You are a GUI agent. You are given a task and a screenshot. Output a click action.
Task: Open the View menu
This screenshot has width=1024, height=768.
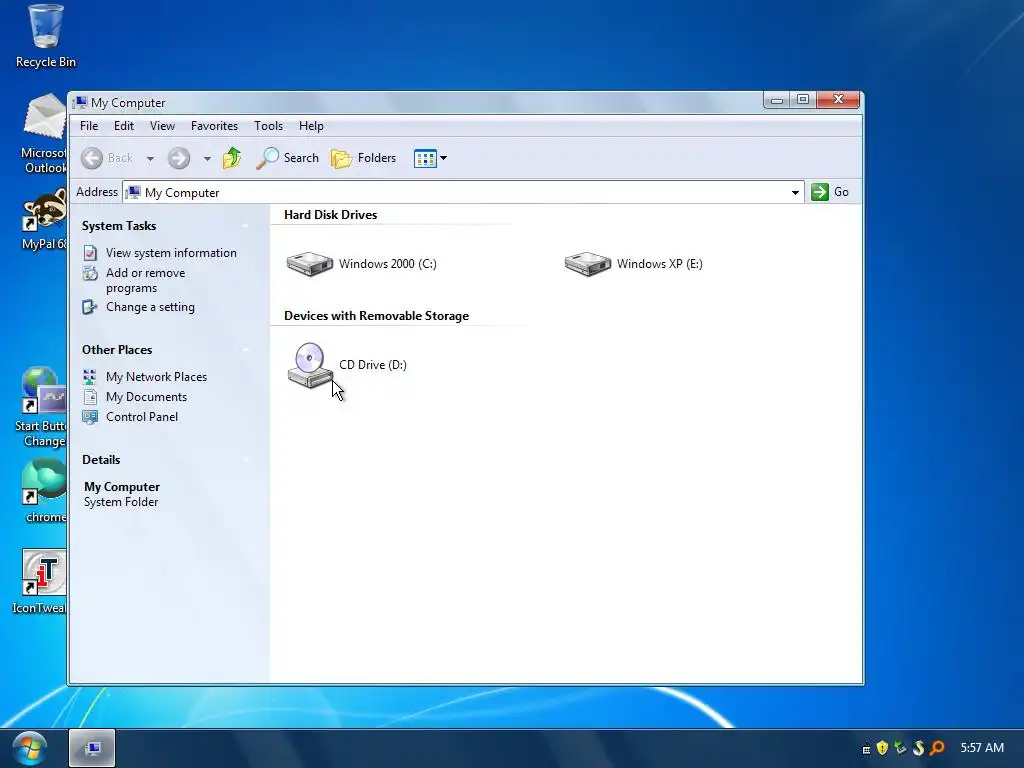click(x=162, y=126)
